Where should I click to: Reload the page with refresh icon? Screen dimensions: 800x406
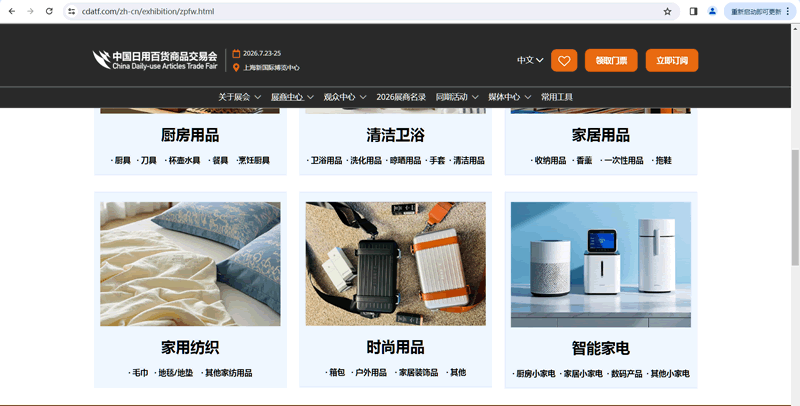51,11
